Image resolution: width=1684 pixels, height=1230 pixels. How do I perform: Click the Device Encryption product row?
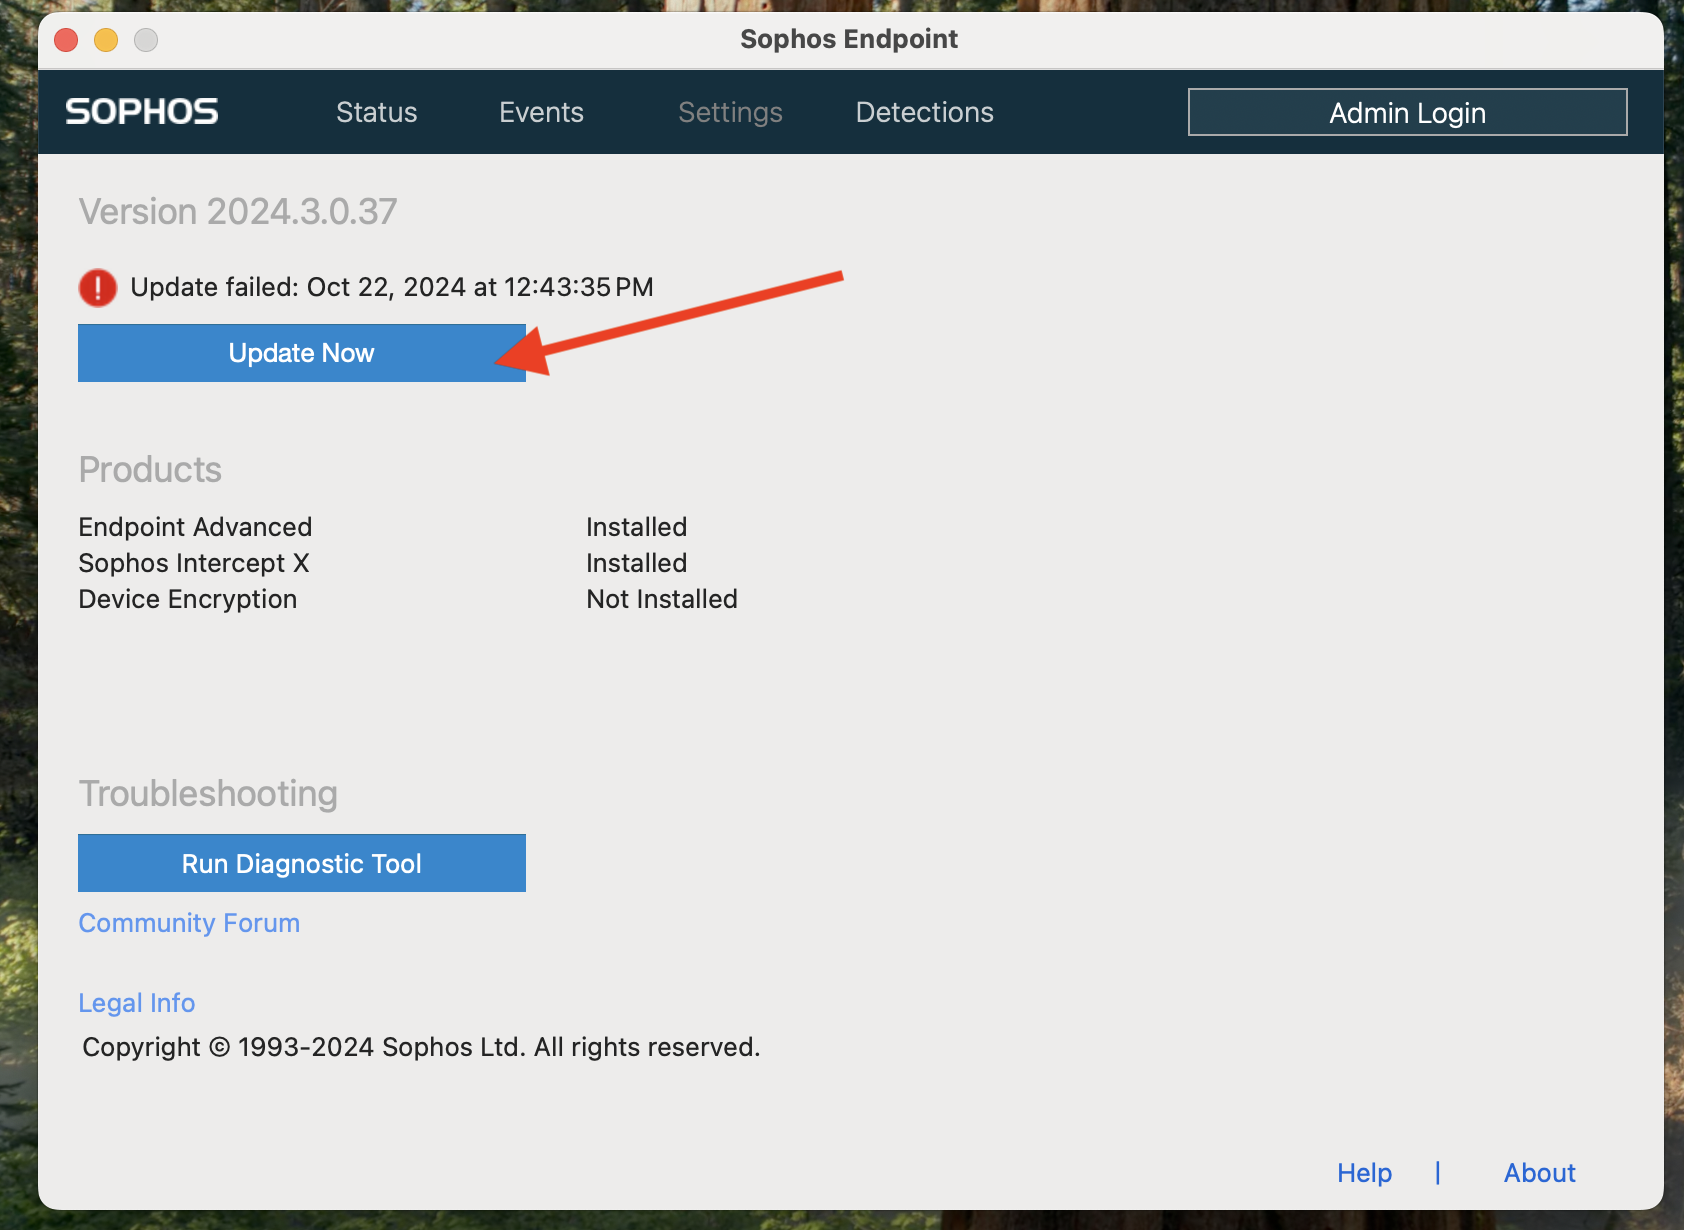point(408,599)
